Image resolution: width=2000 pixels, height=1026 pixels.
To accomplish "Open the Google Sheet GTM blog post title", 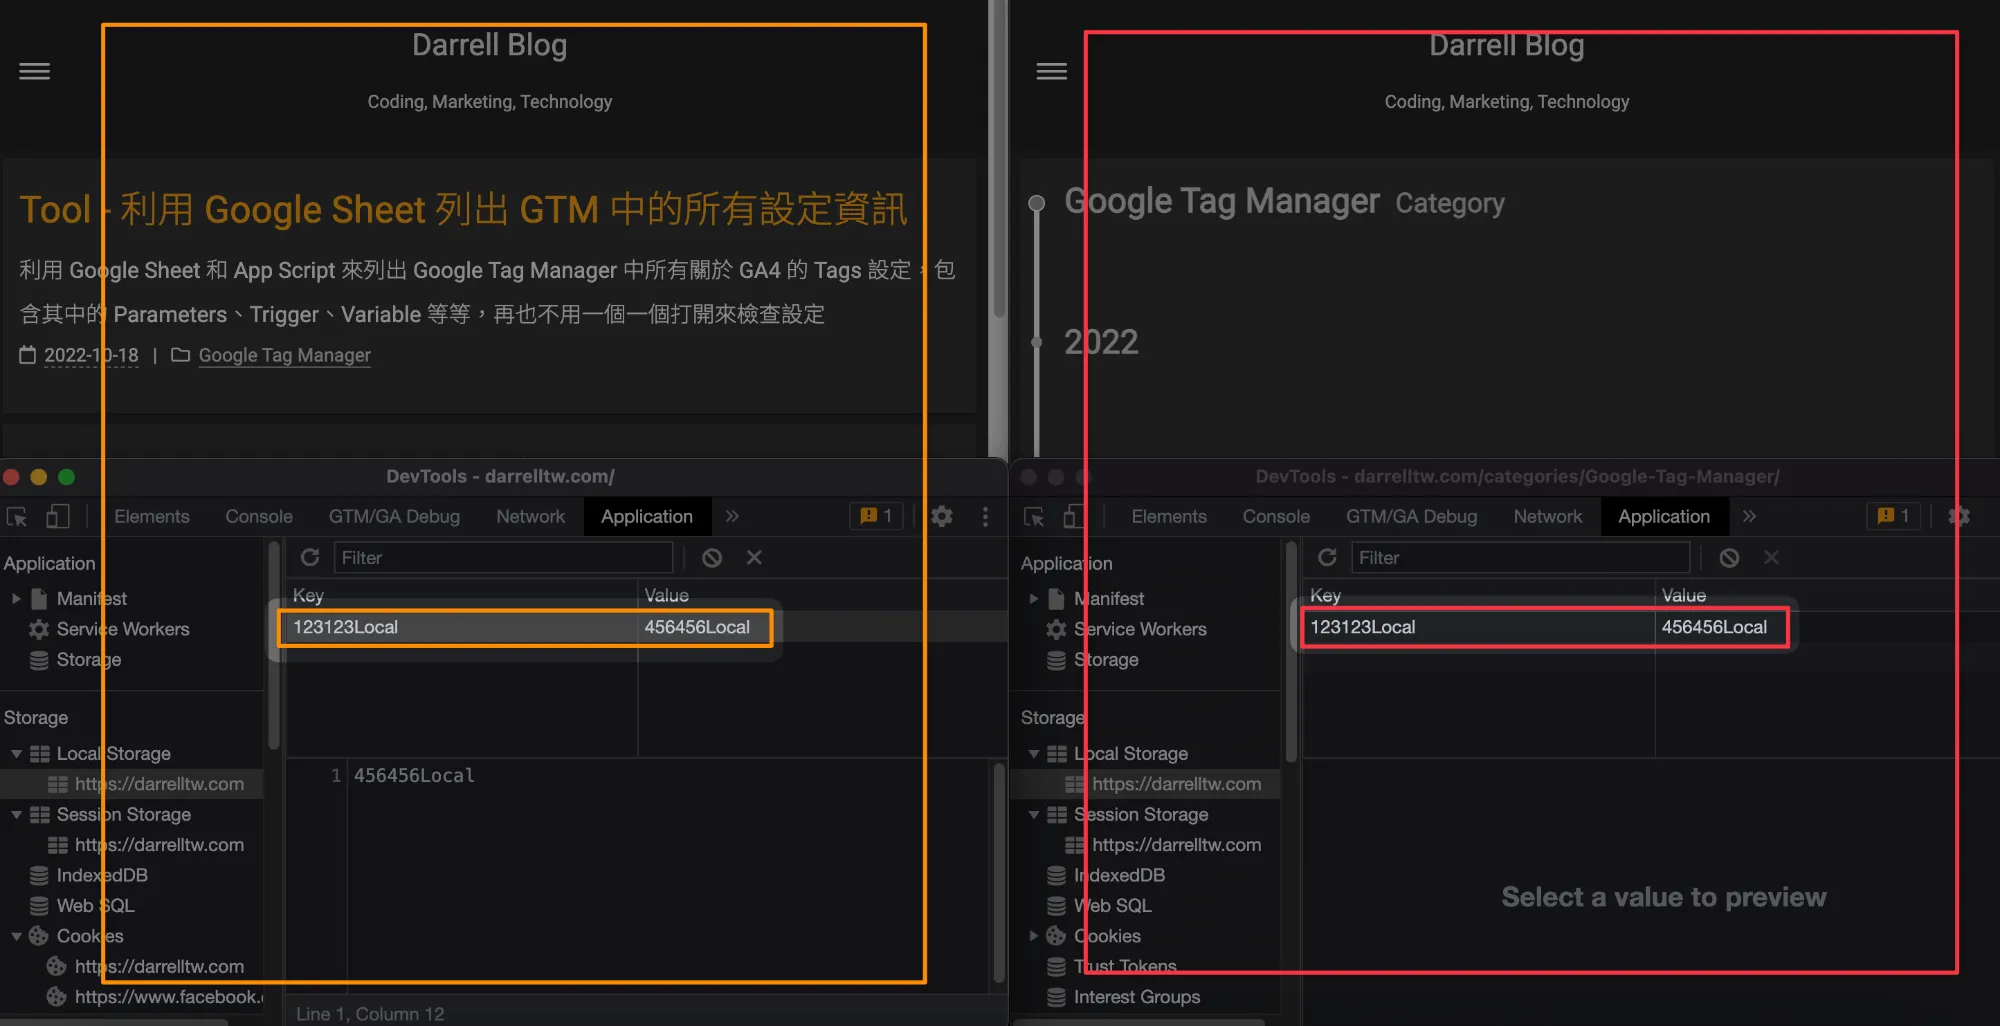I will point(463,209).
